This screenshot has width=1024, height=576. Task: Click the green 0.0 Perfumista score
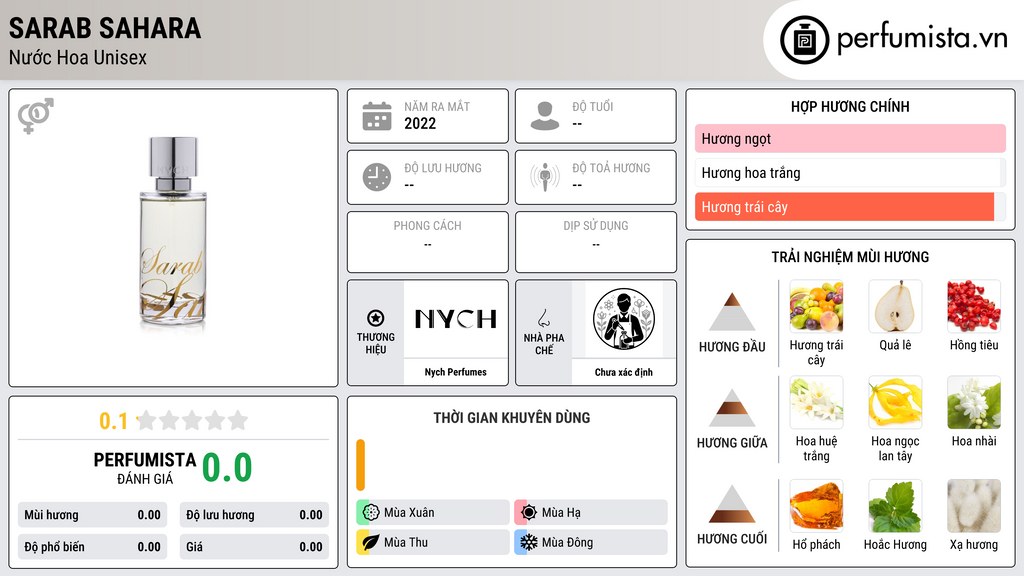(227, 468)
